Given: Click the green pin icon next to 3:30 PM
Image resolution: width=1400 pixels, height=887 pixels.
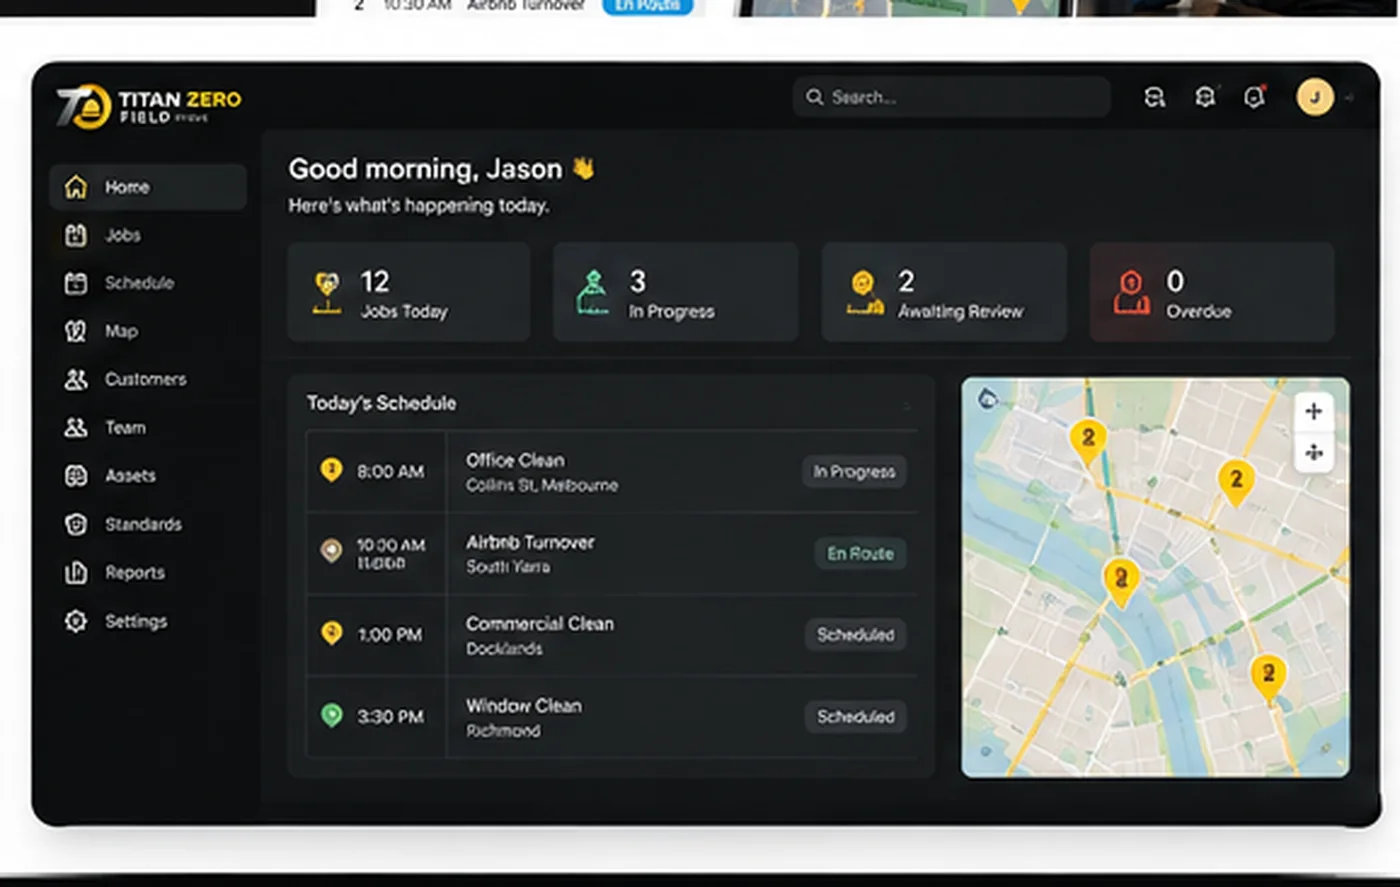Looking at the screenshot, I should 331,716.
